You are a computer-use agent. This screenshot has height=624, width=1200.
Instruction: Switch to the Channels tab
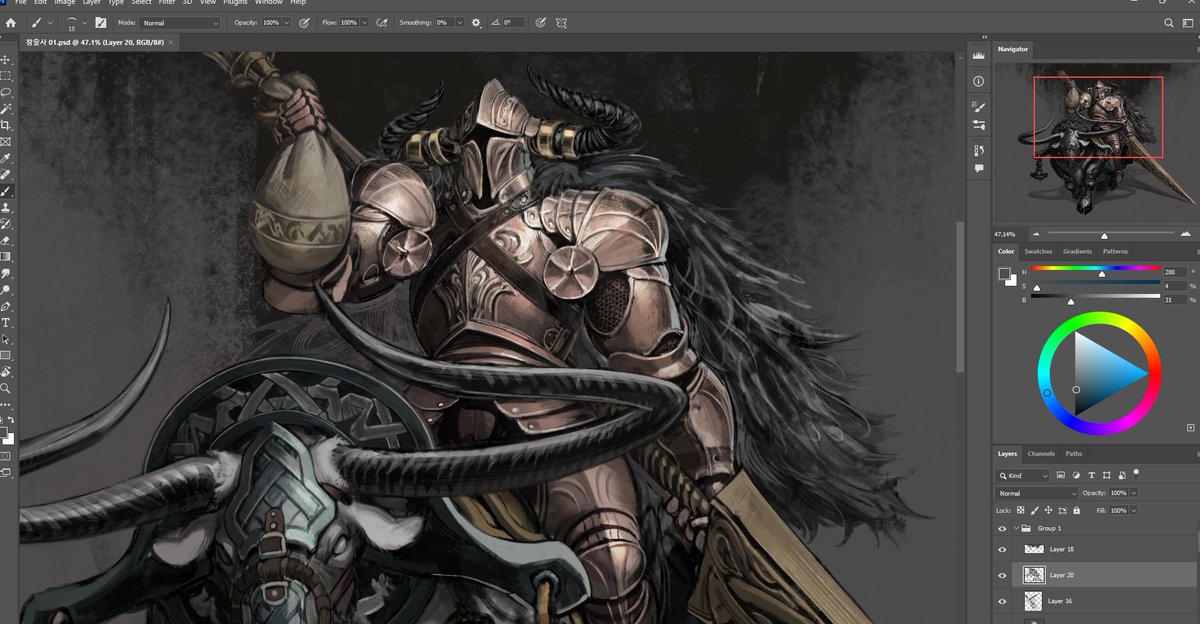pyautogui.click(x=1041, y=453)
